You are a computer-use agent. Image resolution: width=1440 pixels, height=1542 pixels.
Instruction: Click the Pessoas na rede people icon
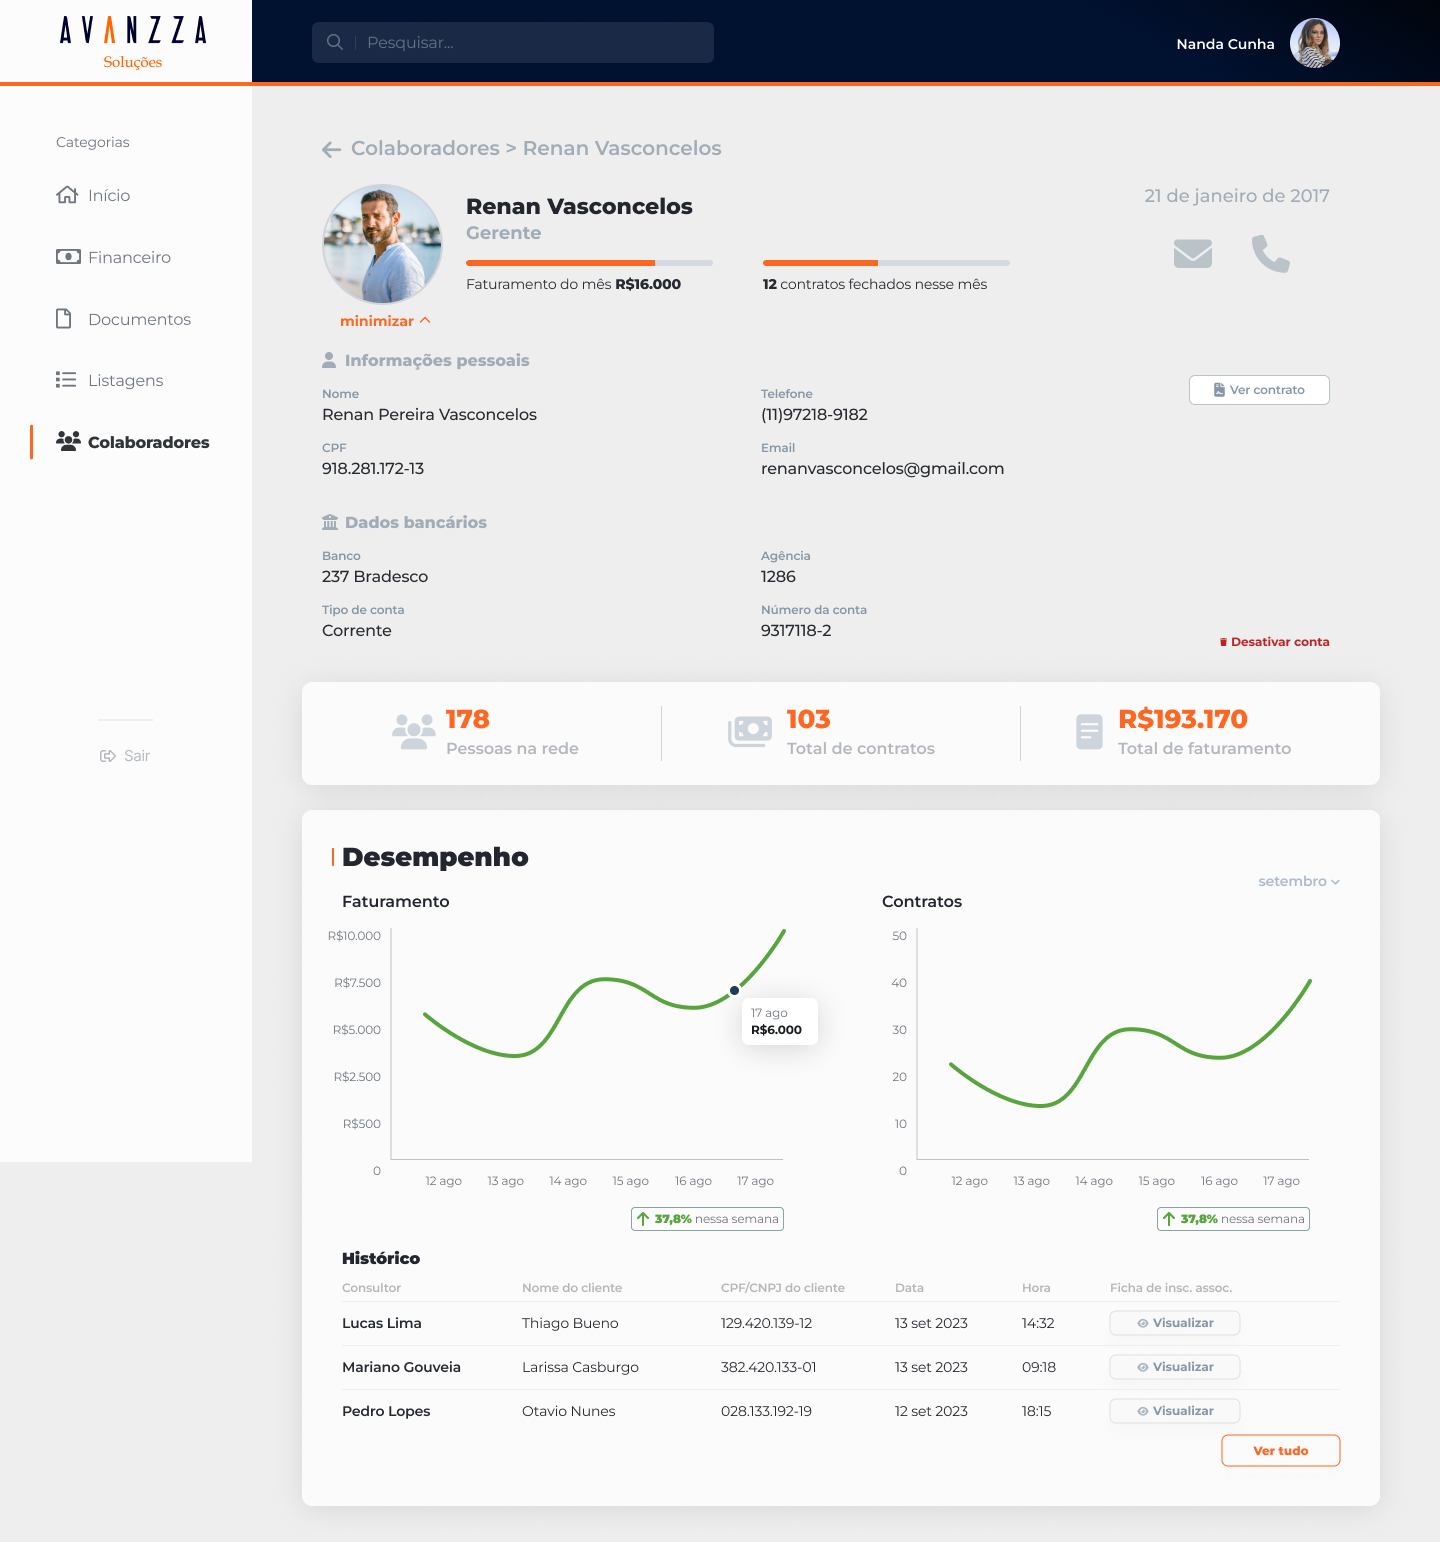(x=414, y=732)
